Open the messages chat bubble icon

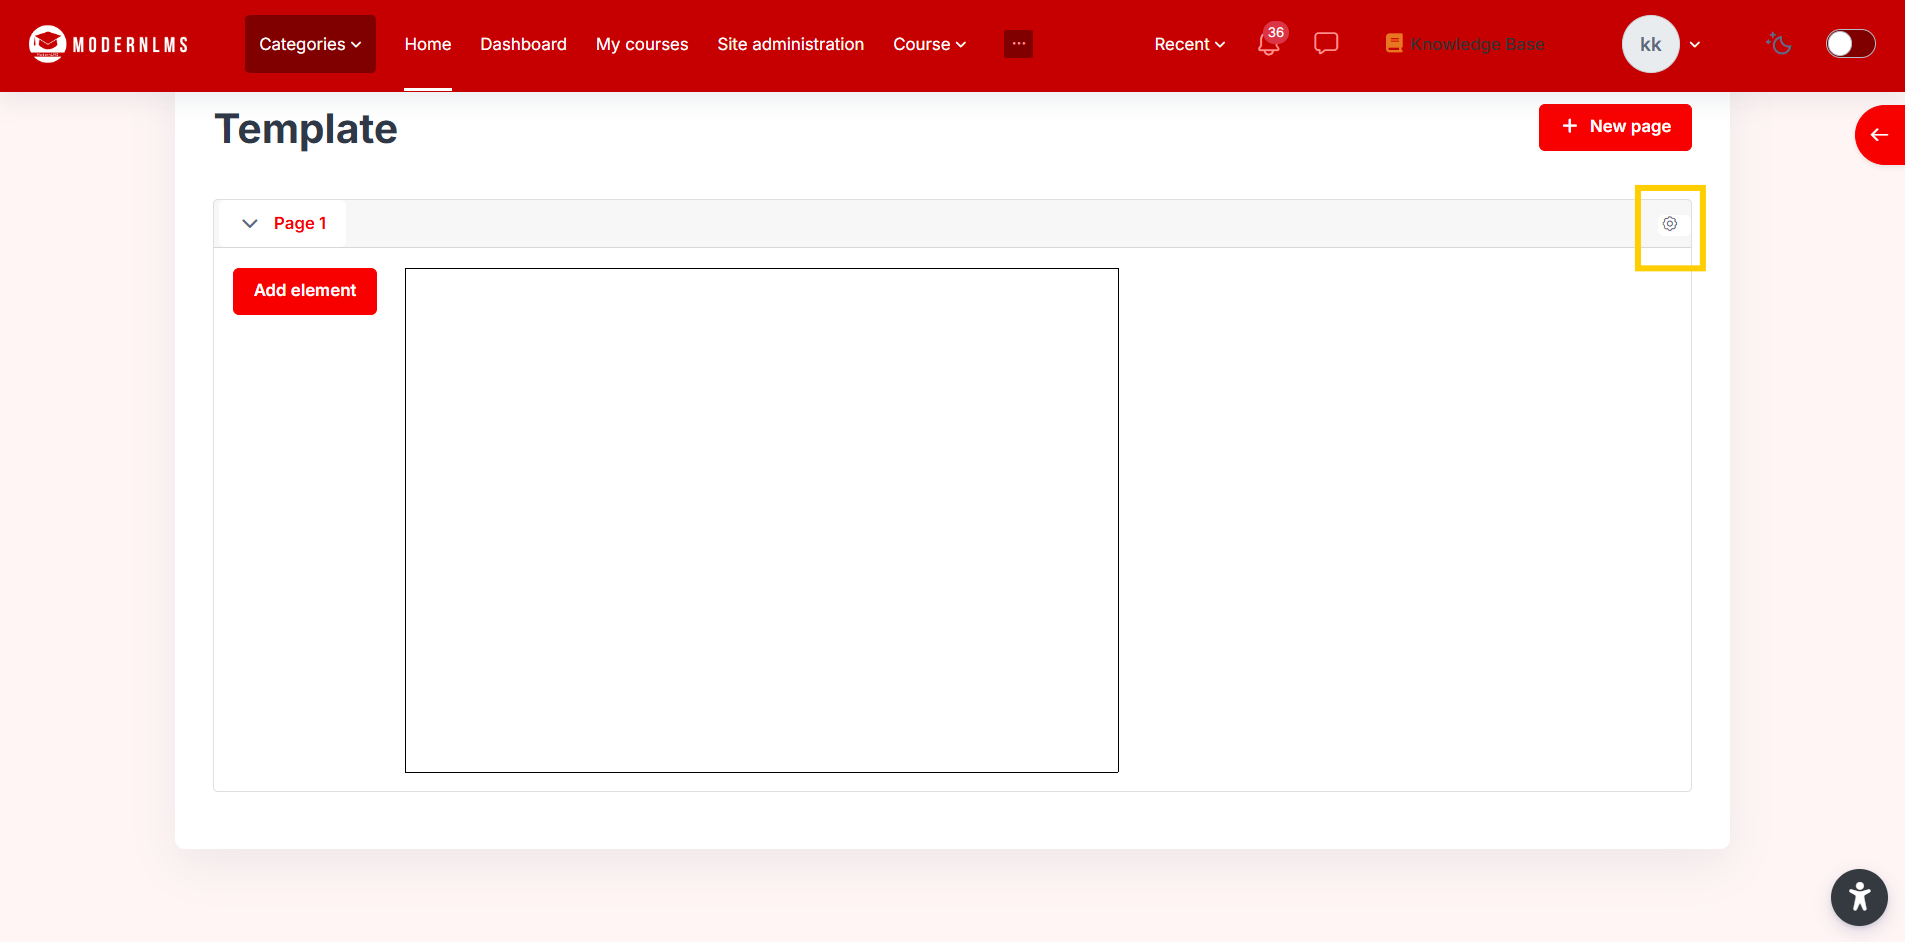coord(1326,43)
